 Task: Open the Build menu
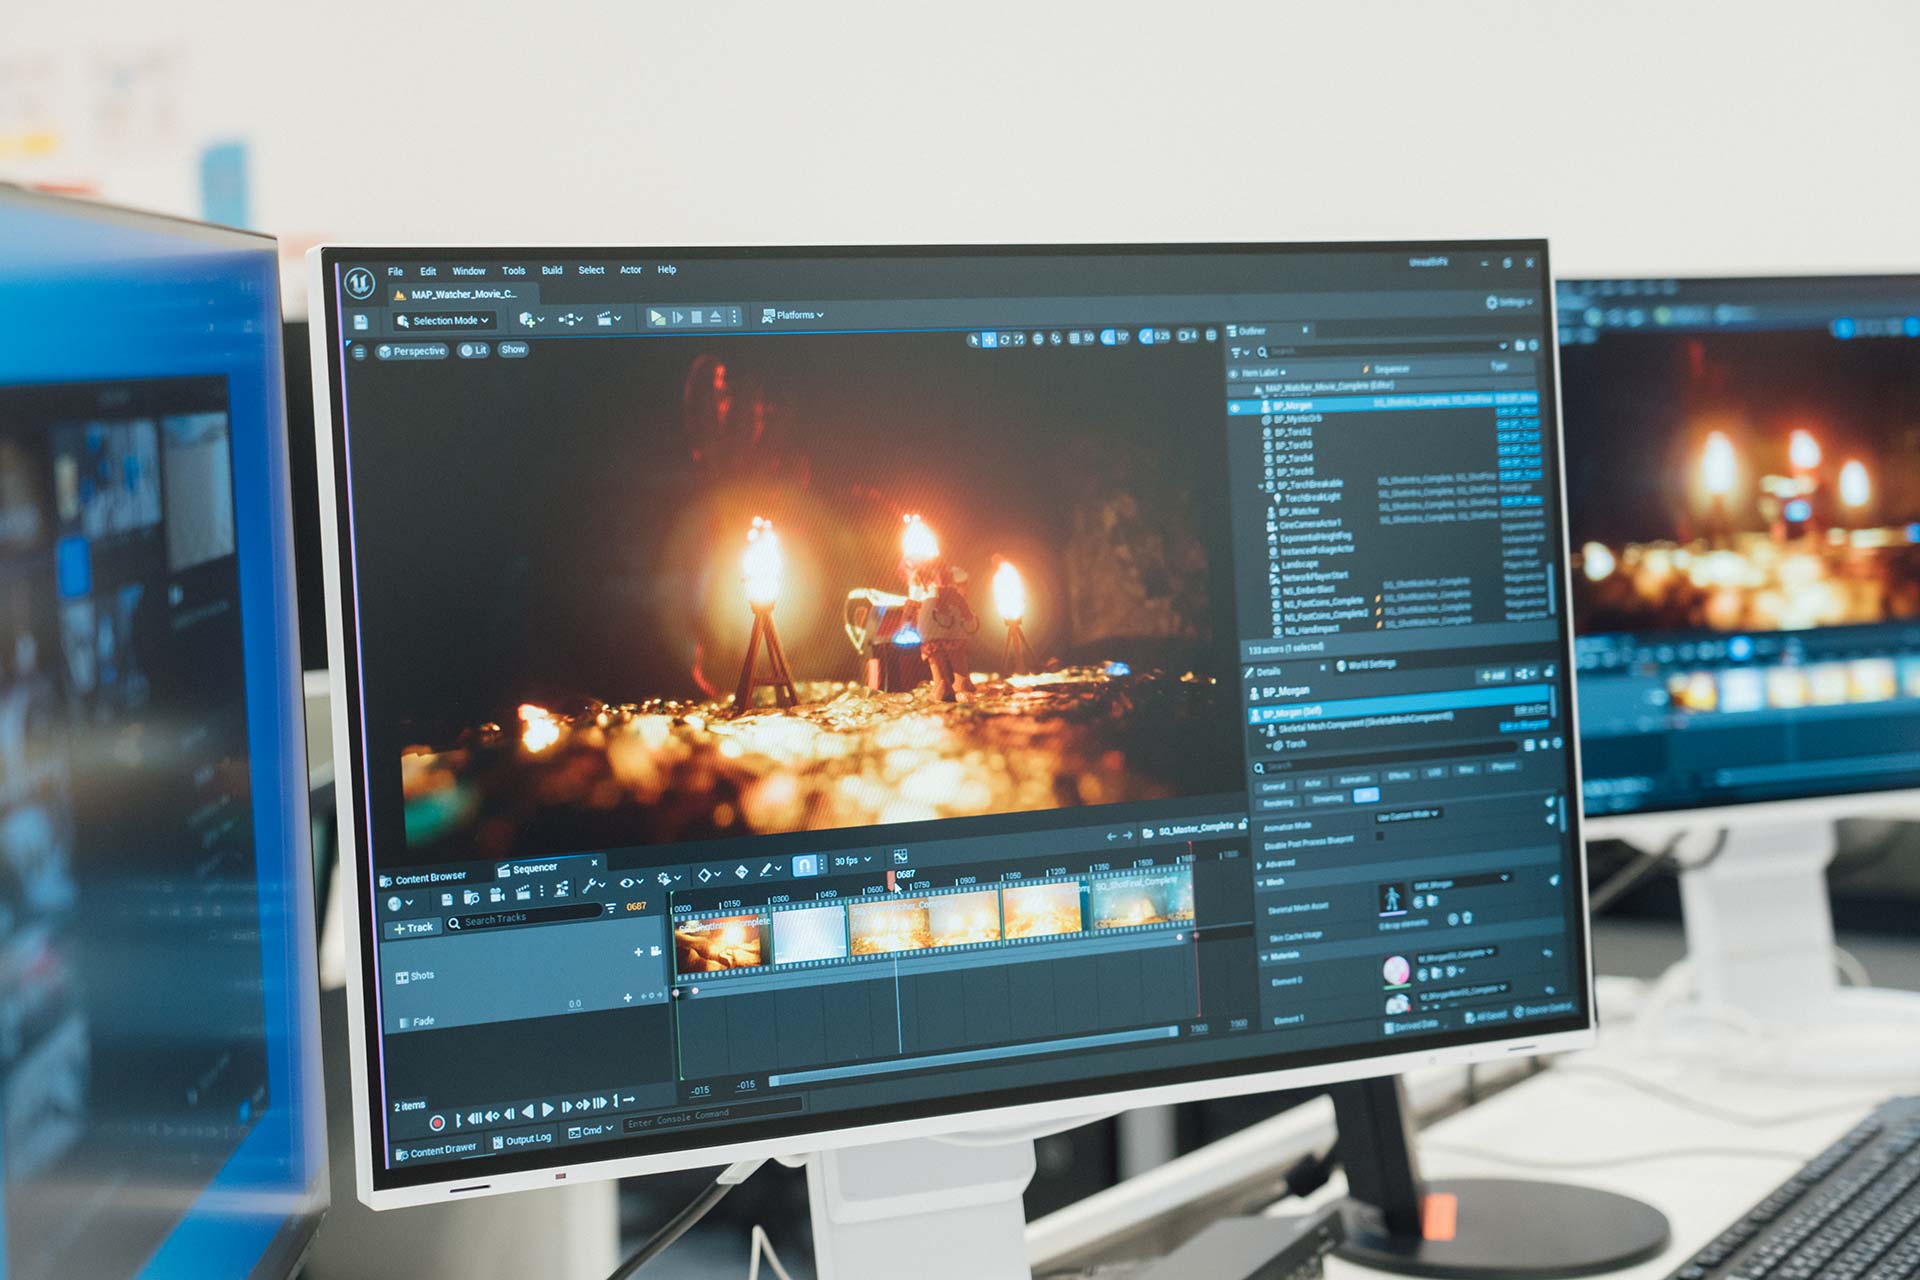[x=552, y=270]
